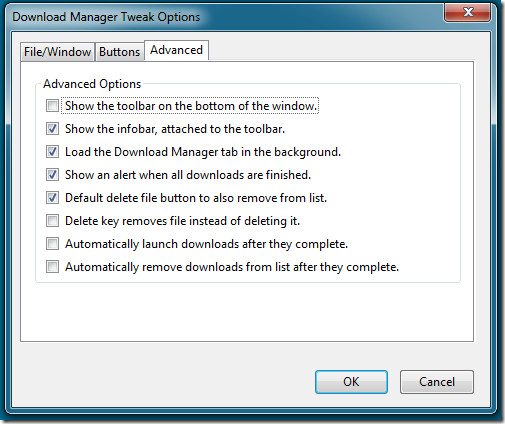The image size is (505, 424).
Task: Untick Default delete file button checkbox
Action: coord(52,198)
